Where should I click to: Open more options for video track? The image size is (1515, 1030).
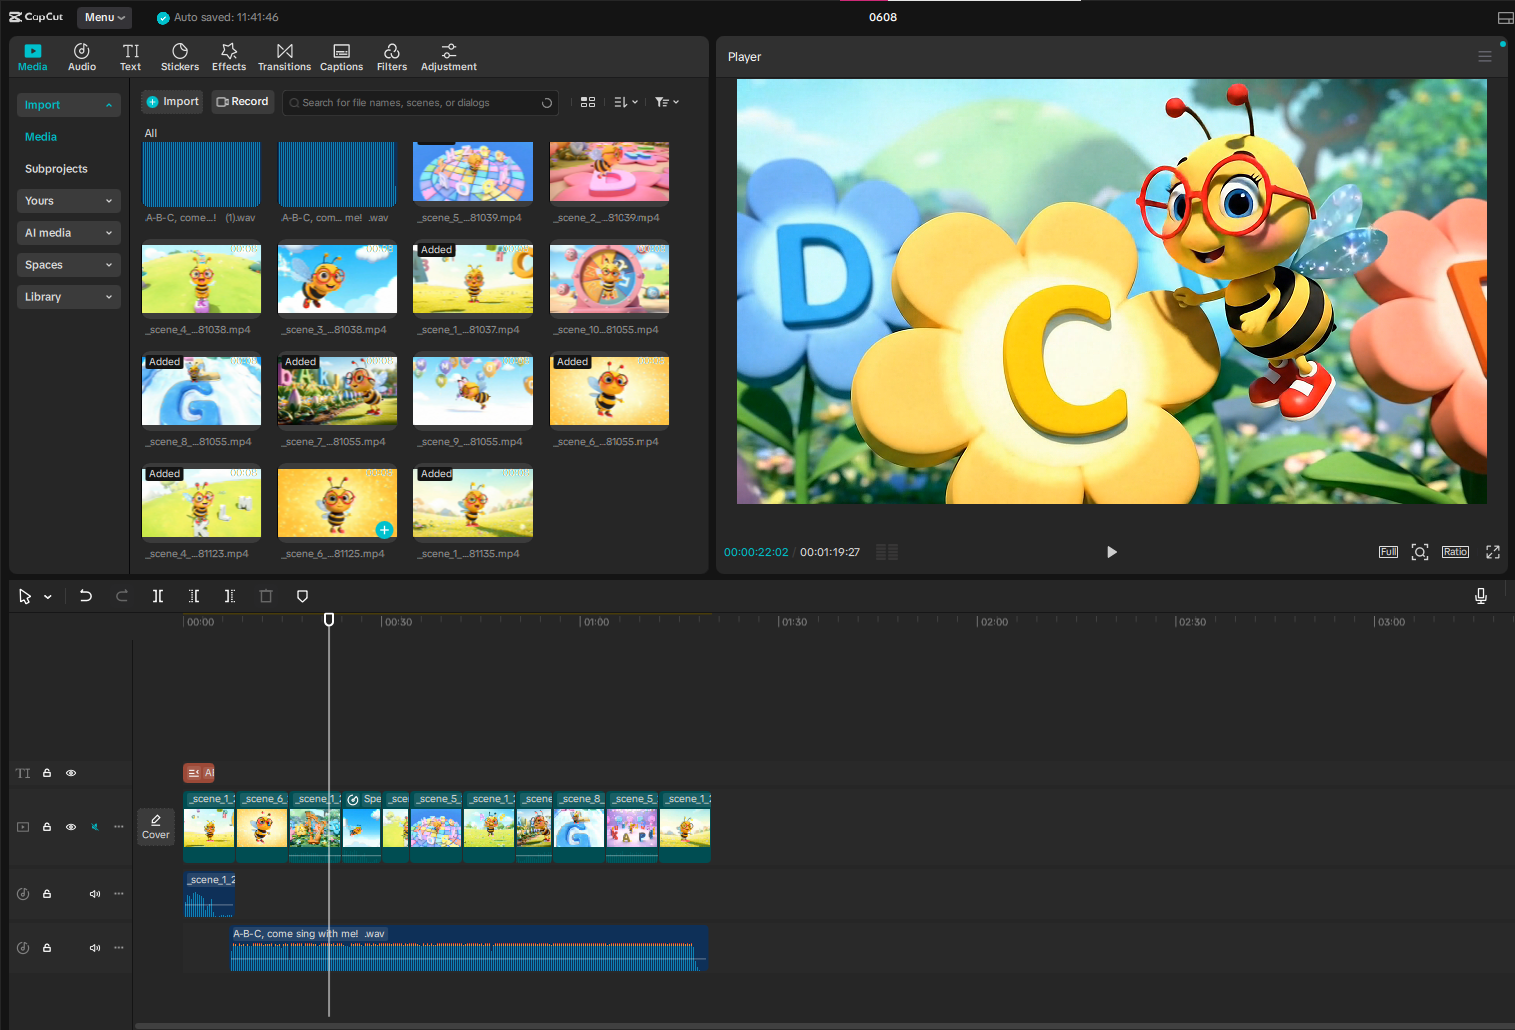click(x=119, y=827)
